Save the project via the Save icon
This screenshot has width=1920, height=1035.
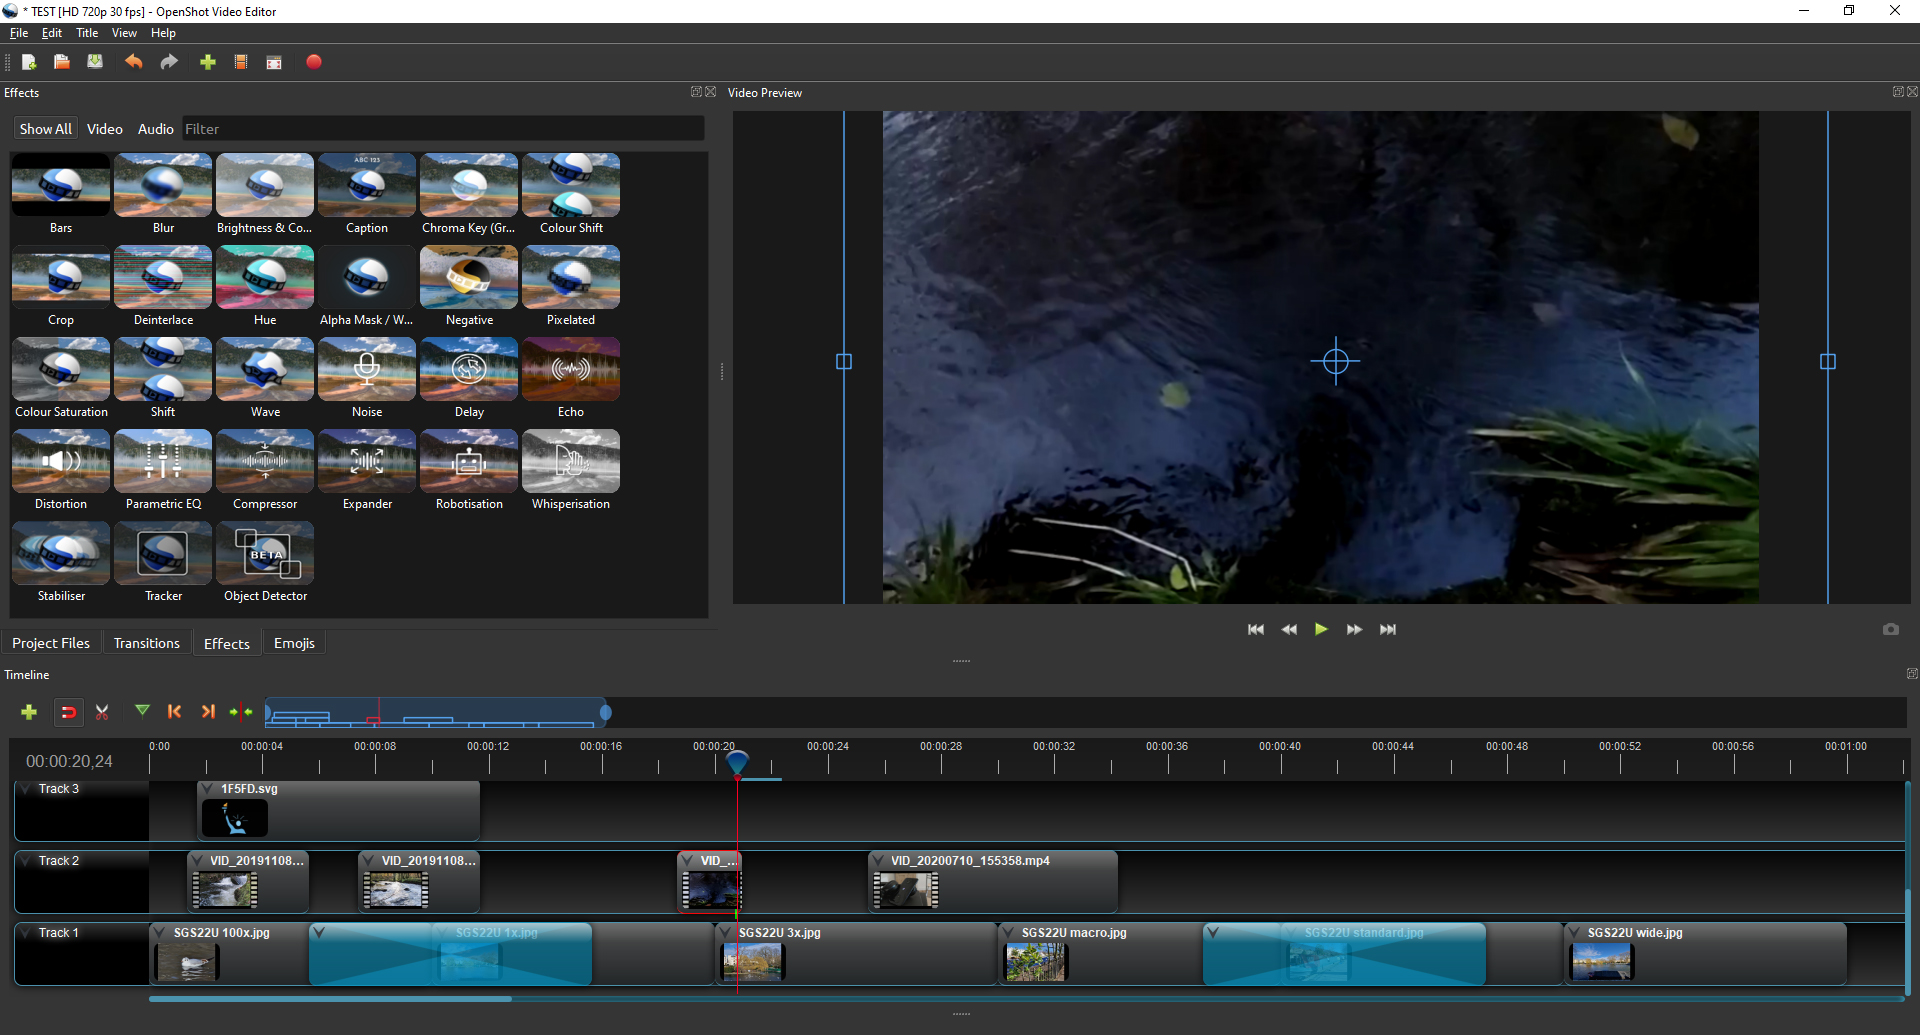[x=94, y=62]
